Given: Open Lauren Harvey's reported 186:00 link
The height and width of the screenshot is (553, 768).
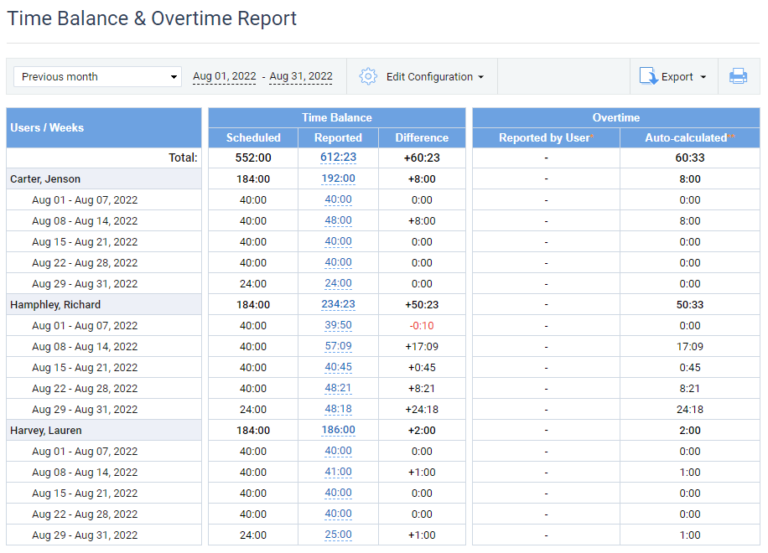Looking at the screenshot, I should pyautogui.click(x=338, y=431).
